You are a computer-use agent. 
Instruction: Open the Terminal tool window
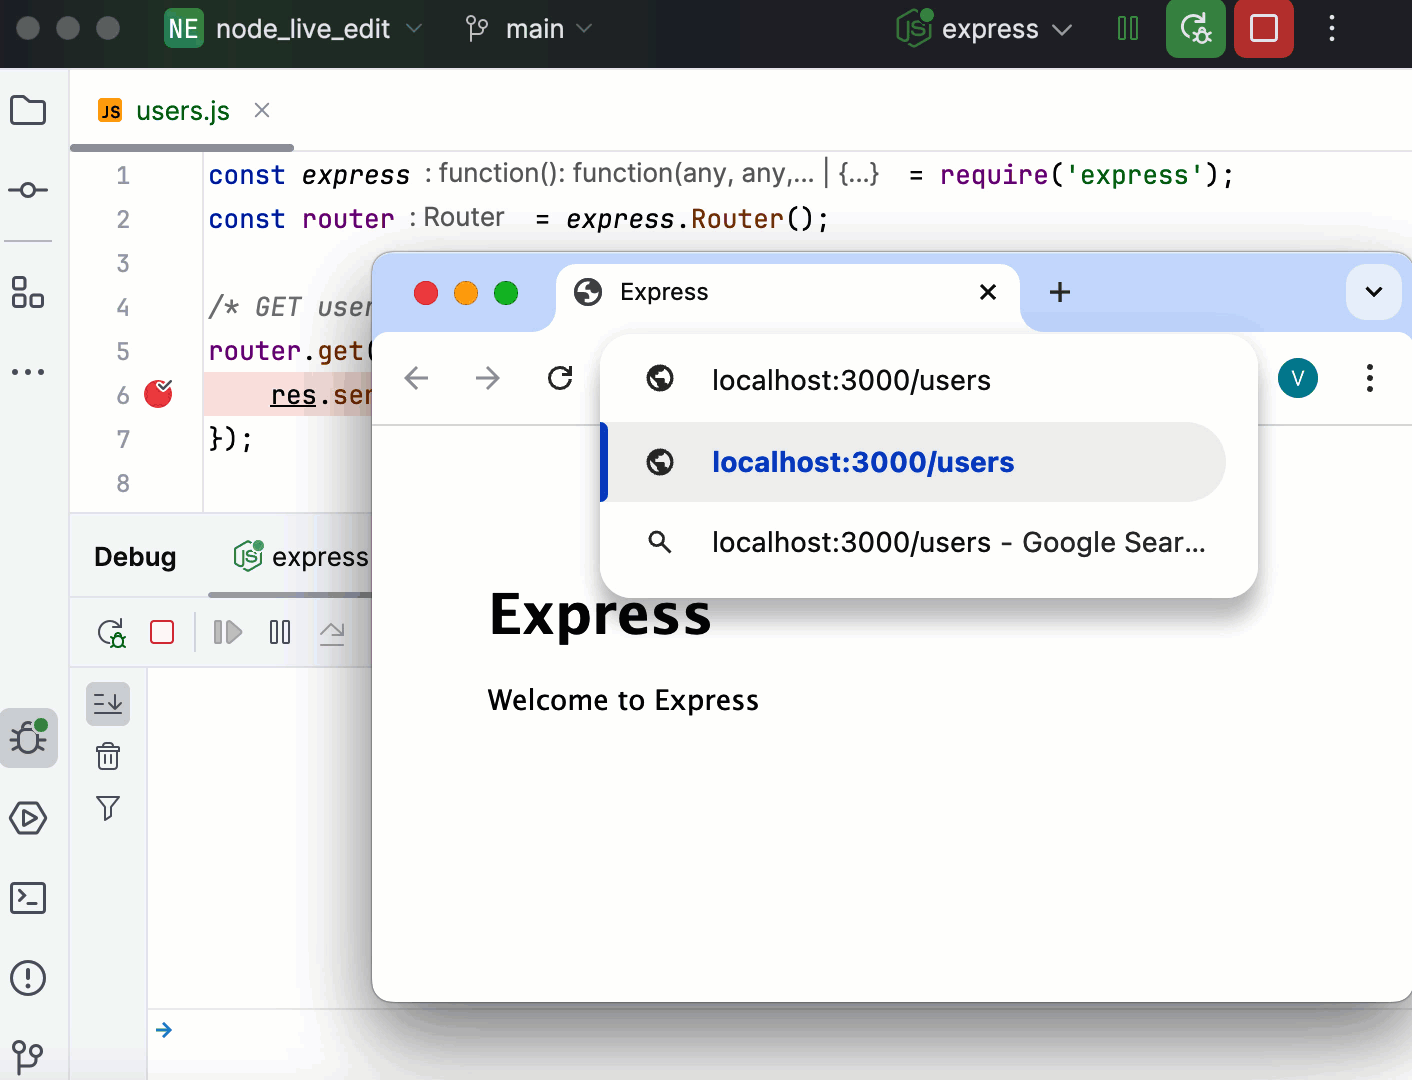28,898
